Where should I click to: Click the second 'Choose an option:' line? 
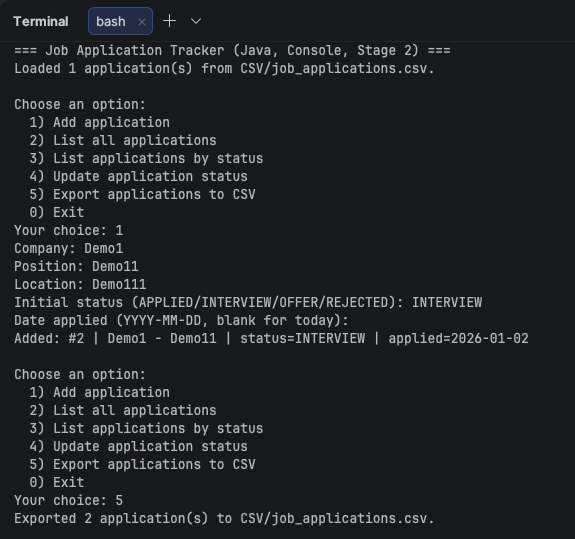pos(80,374)
